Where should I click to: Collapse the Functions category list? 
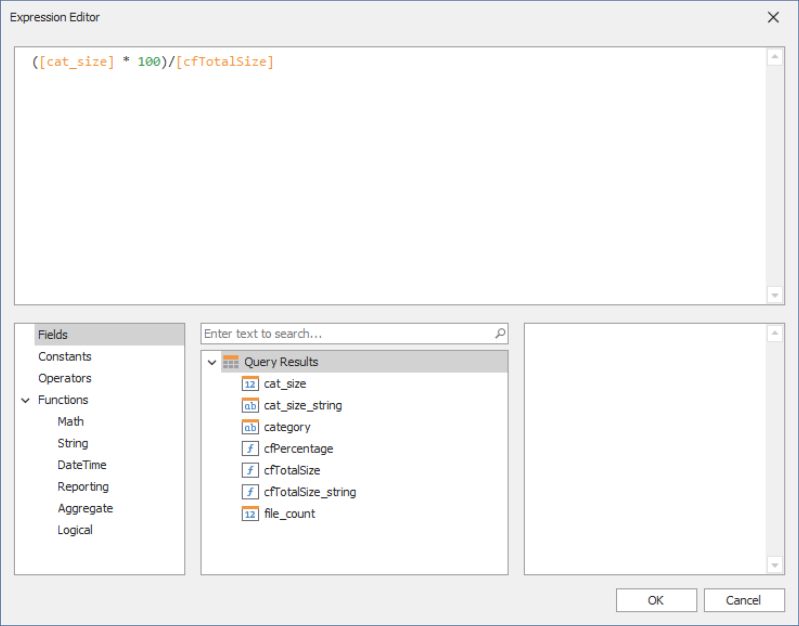tap(25, 400)
